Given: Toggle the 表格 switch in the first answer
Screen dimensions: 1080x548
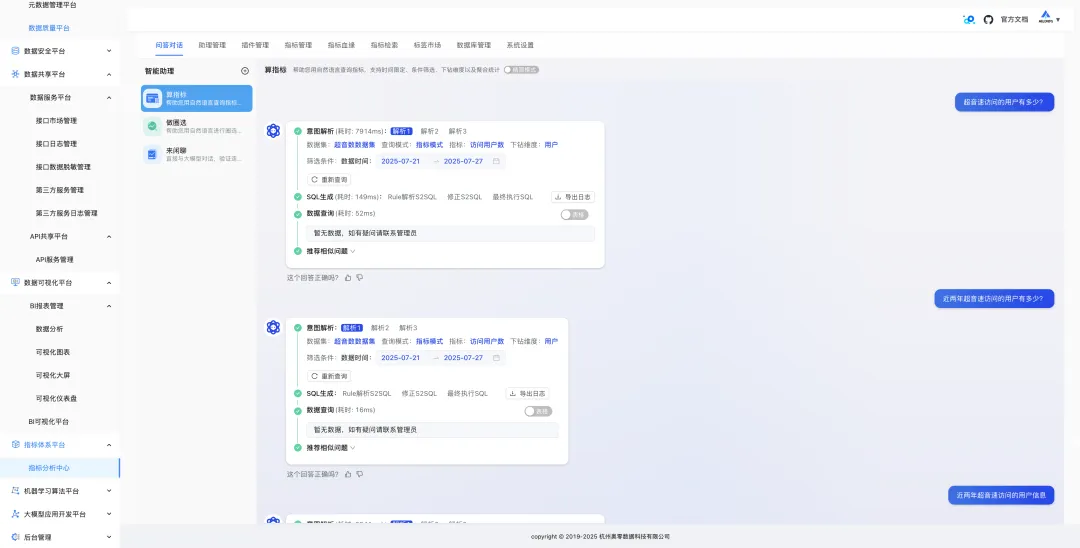Looking at the screenshot, I should click(x=574, y=215).
